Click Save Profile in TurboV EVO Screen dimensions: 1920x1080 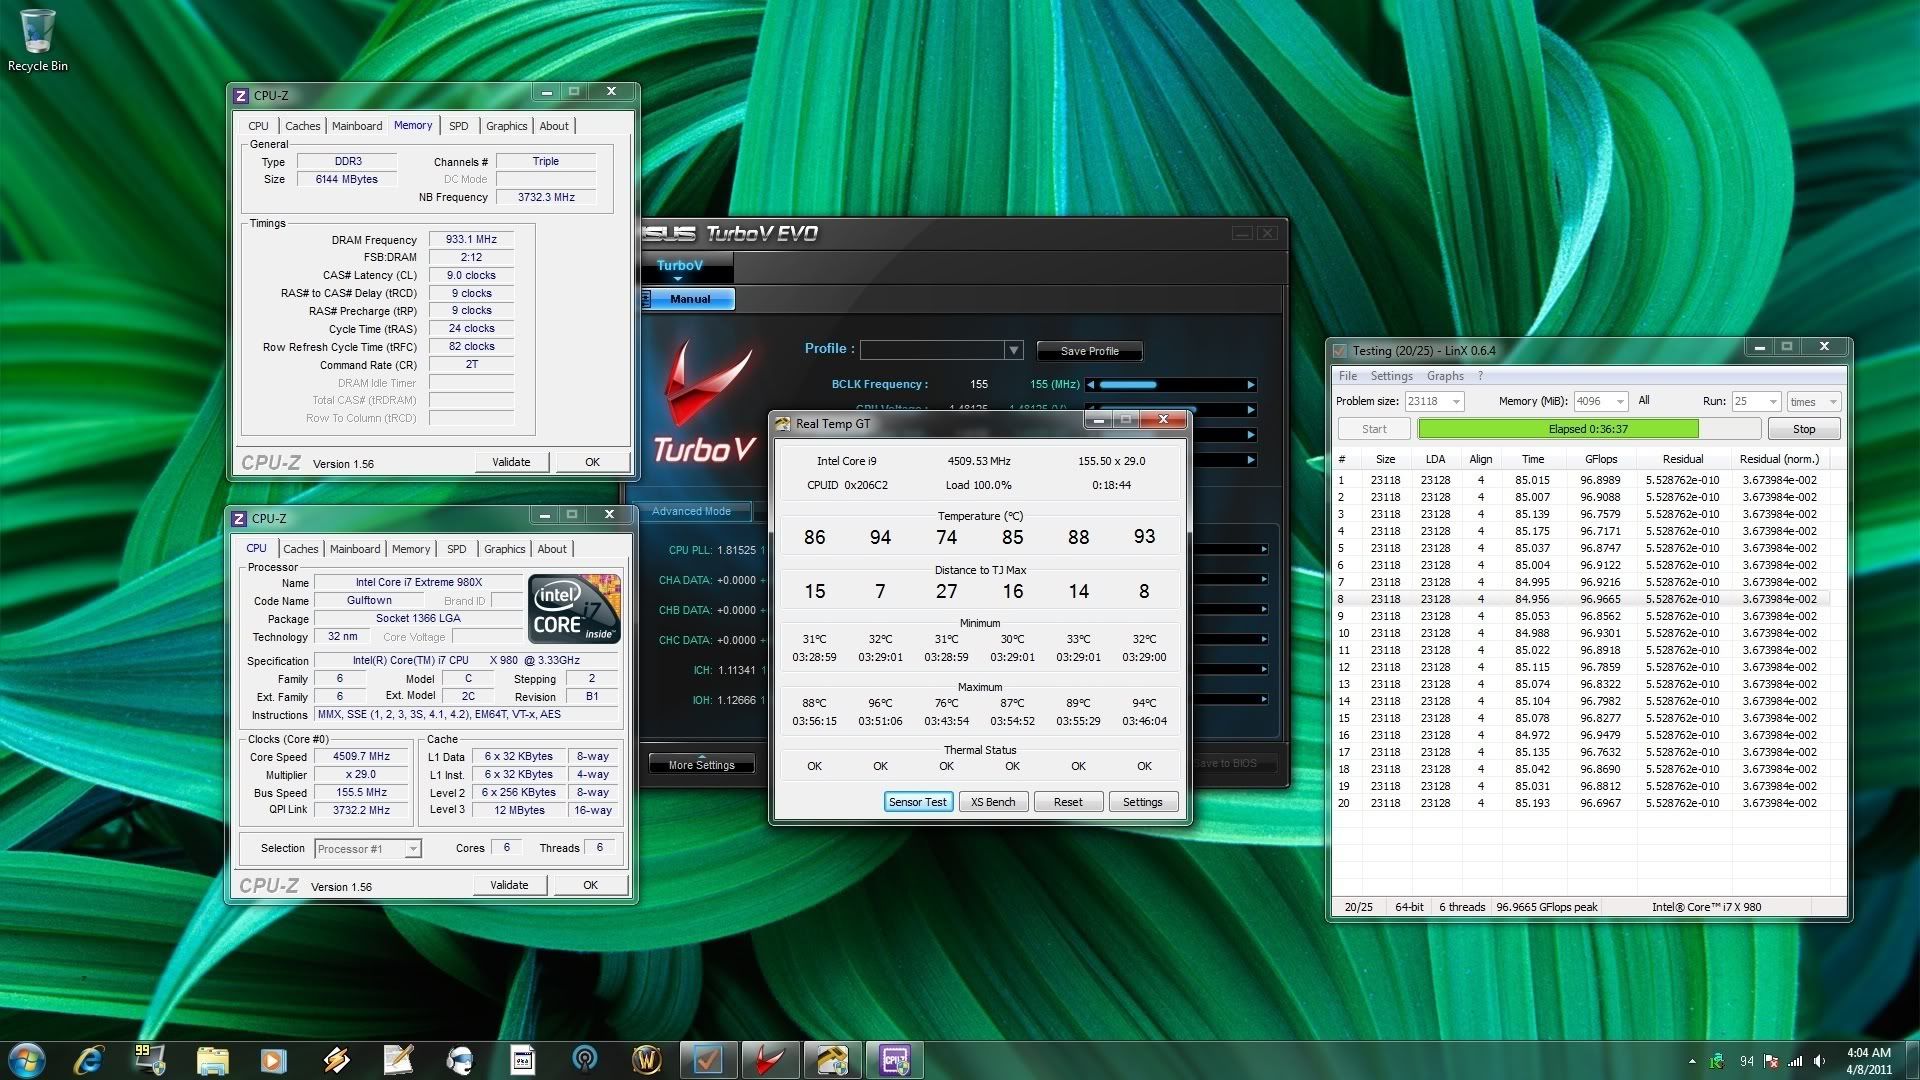click(1089, 351)
